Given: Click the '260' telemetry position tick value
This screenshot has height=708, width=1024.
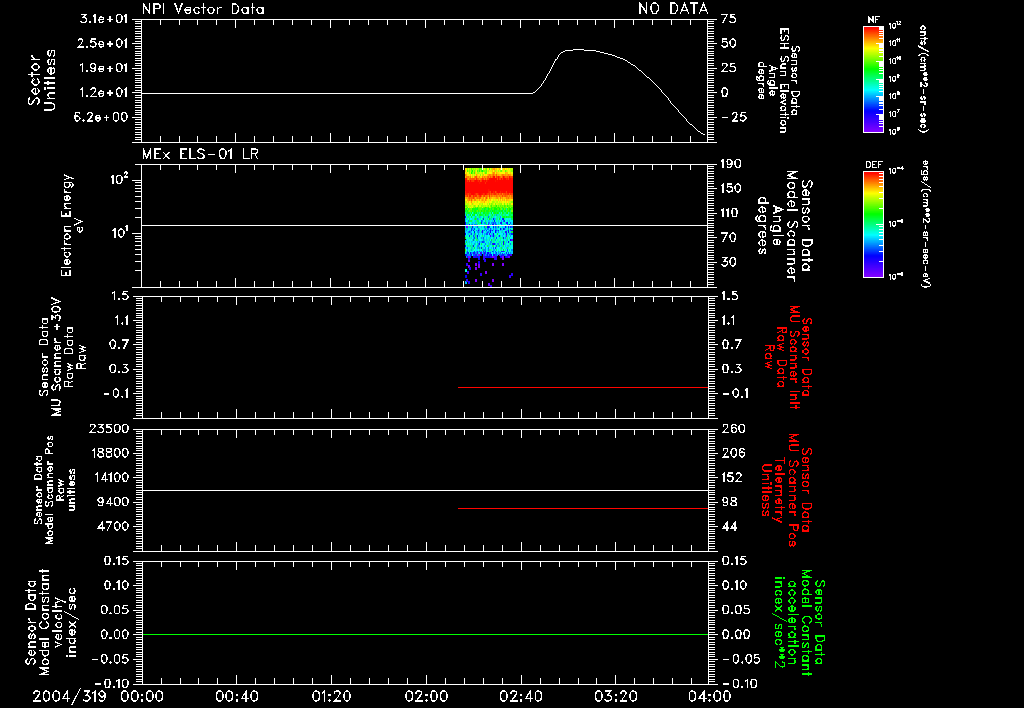Looking at the screenshot, I should (731, 428).
